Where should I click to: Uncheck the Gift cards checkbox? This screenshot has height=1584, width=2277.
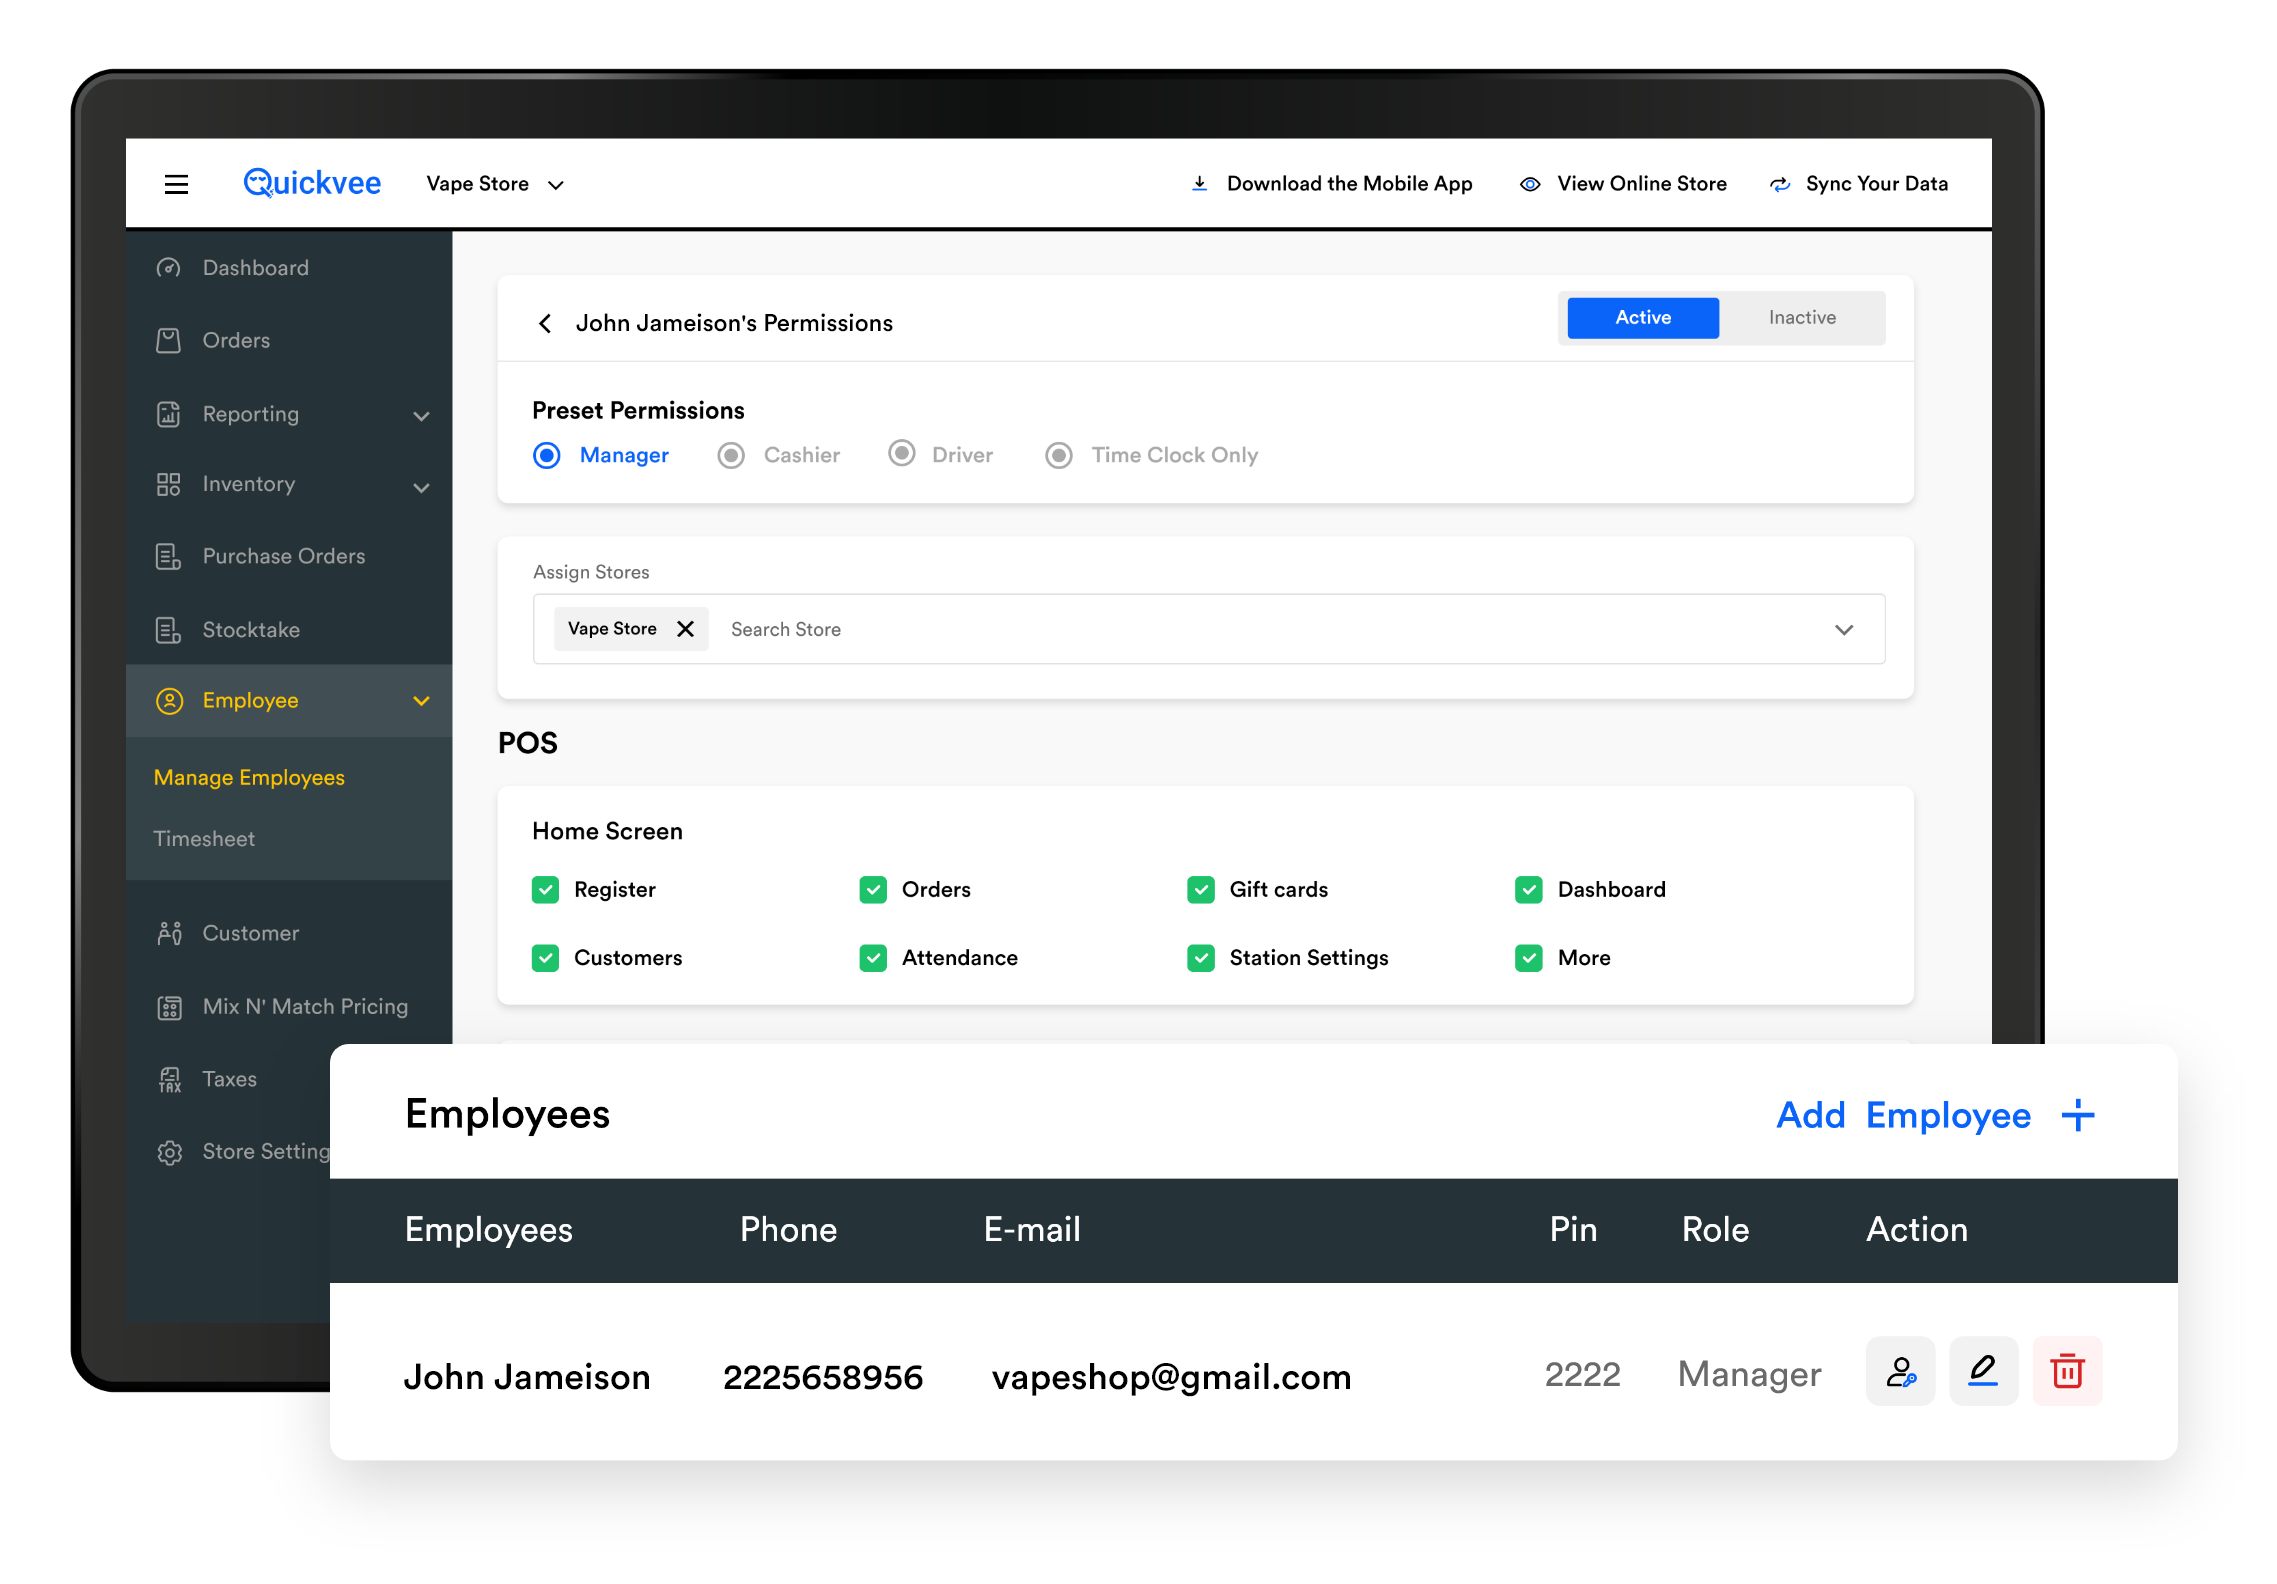point(1200,889)
